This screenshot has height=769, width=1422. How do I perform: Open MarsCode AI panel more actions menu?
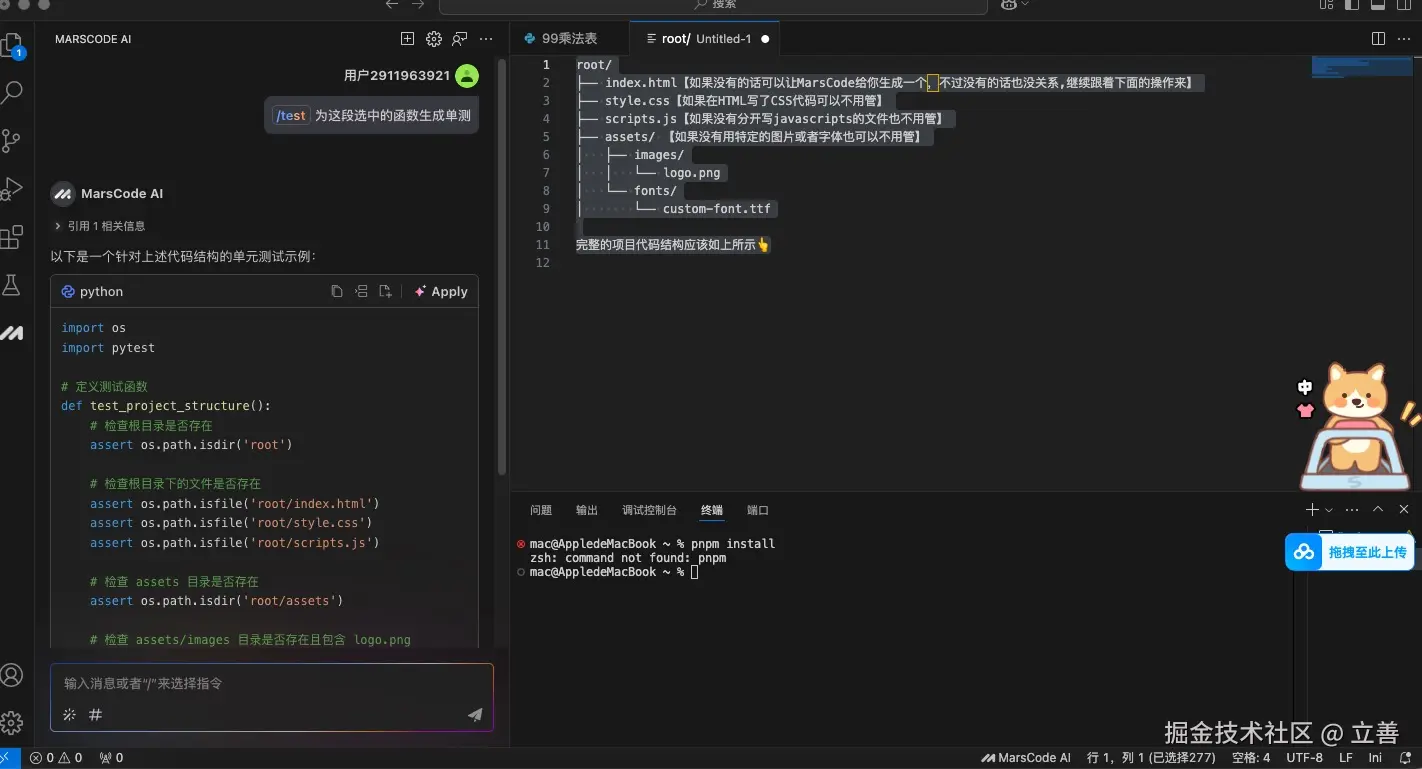point(487,39)
